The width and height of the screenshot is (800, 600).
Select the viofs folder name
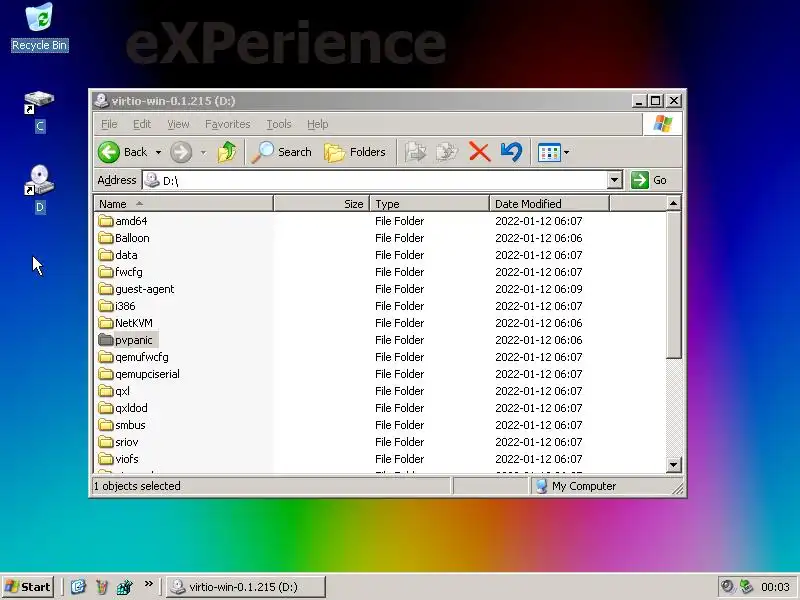[x=127, y=459]
